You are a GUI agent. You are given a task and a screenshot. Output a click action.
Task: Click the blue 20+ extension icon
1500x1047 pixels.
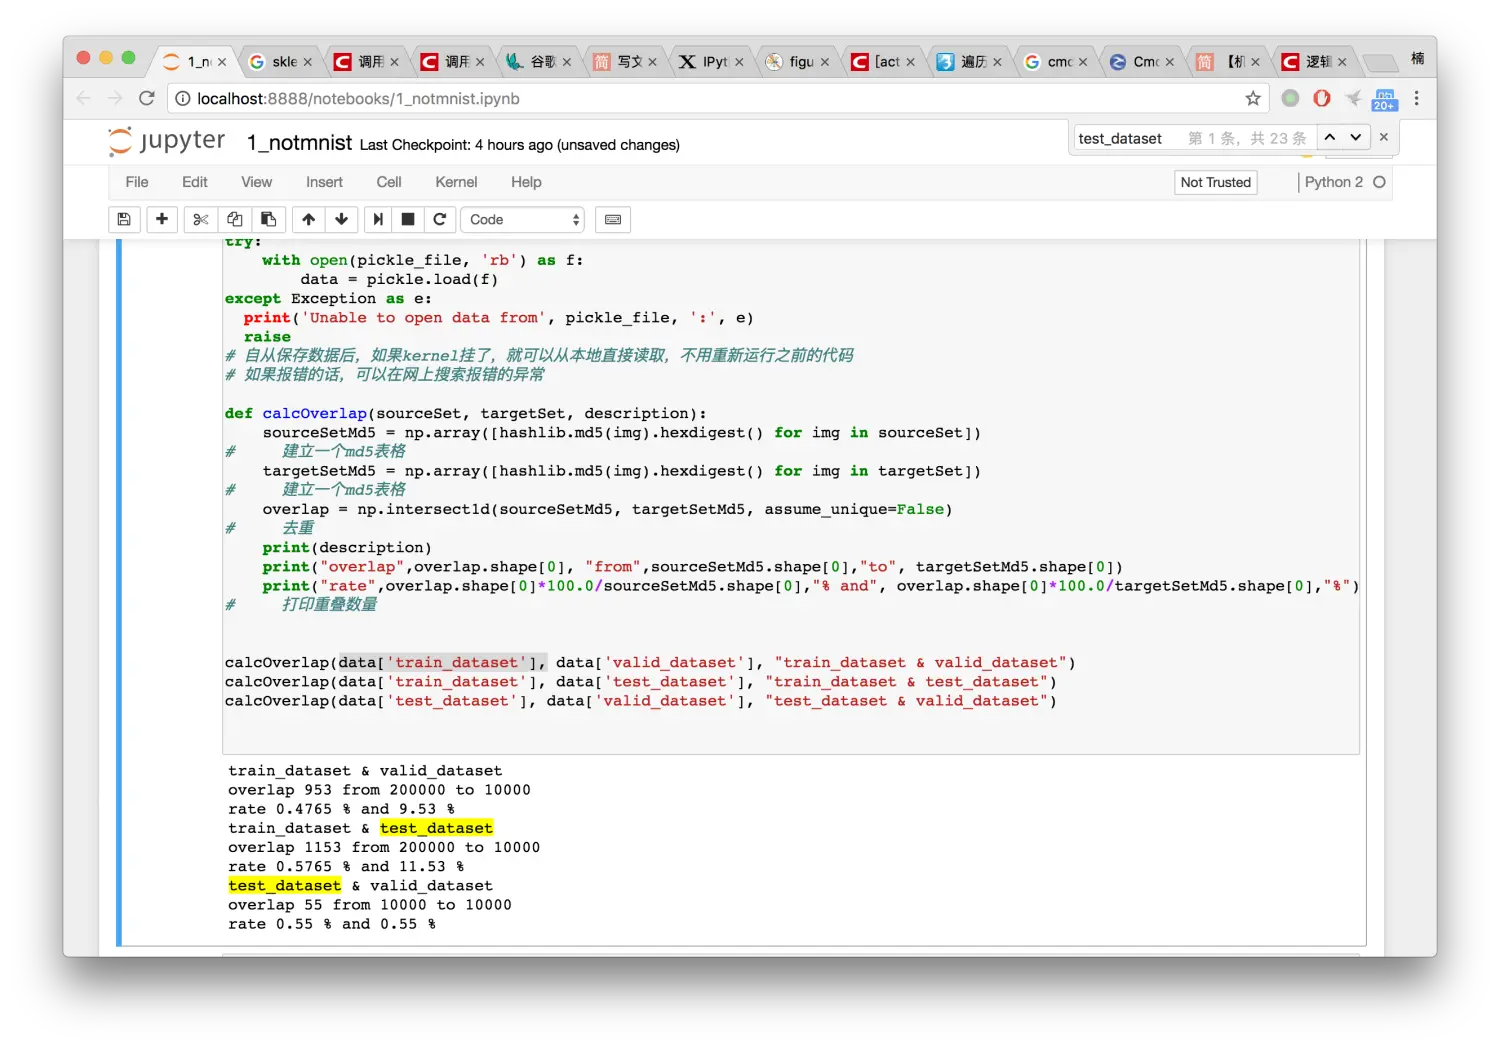coord(1385,99)
